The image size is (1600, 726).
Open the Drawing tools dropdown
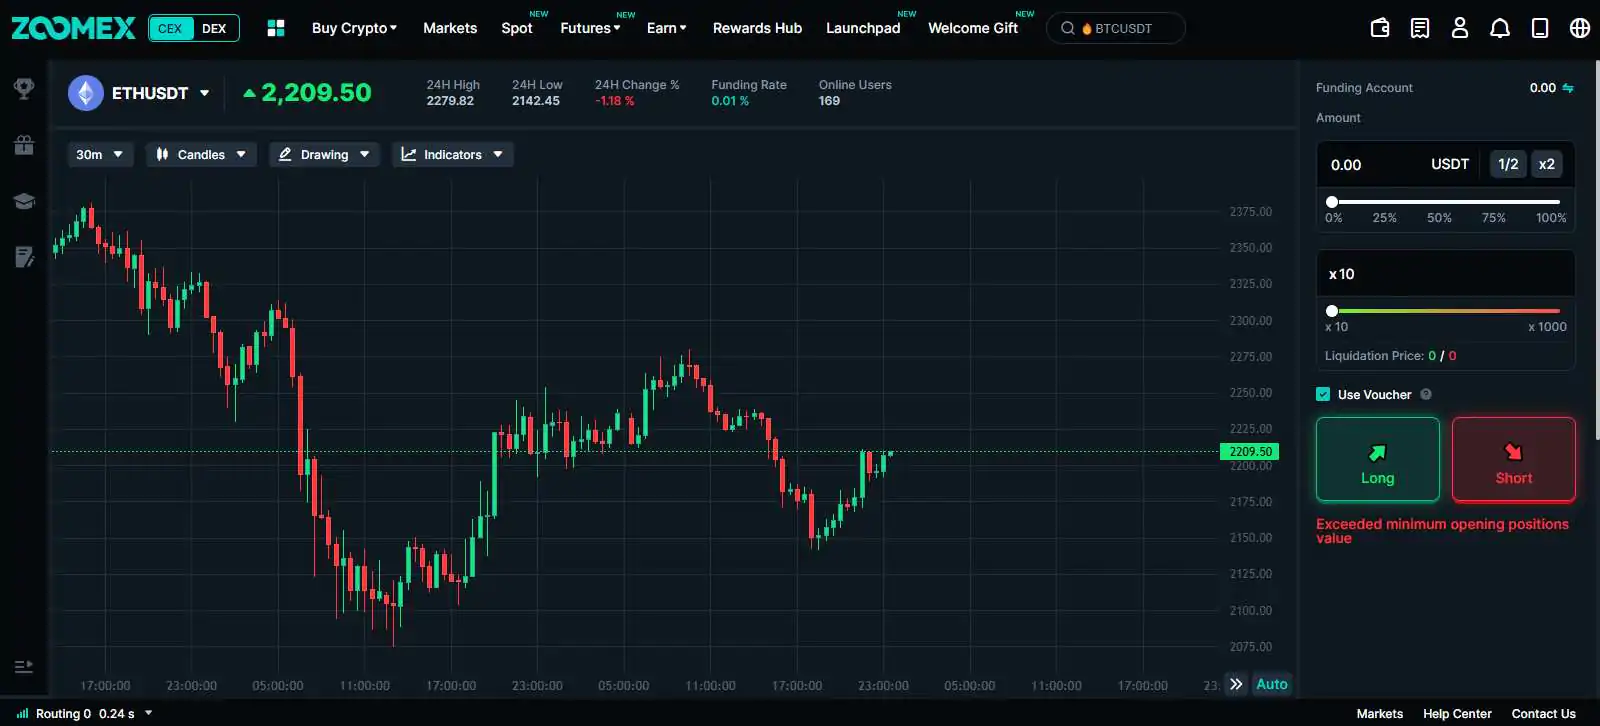(x=324, y=154)
